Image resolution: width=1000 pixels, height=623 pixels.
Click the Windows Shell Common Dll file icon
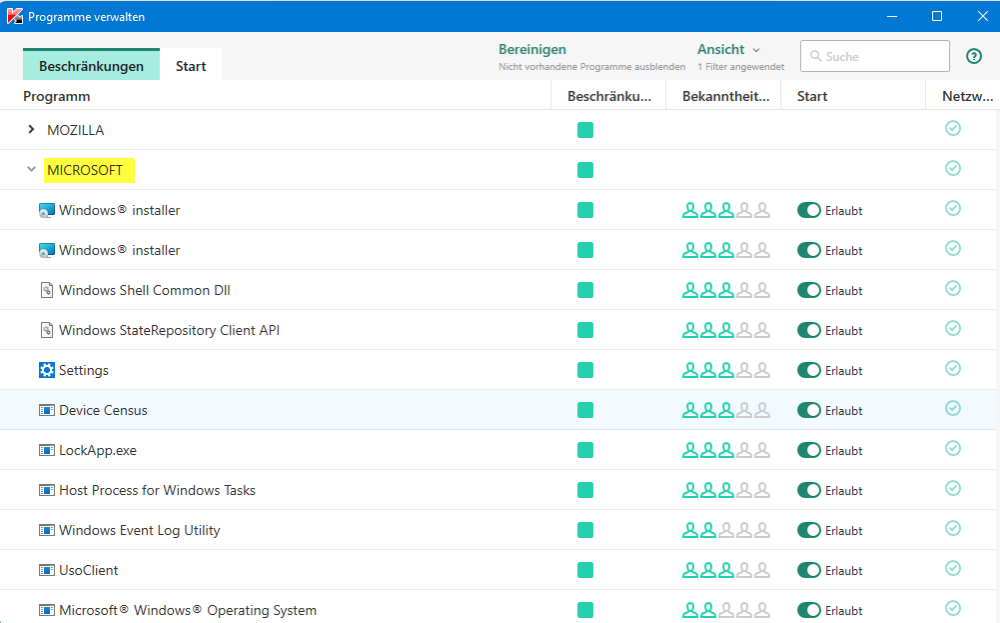(x=46, y=290)
